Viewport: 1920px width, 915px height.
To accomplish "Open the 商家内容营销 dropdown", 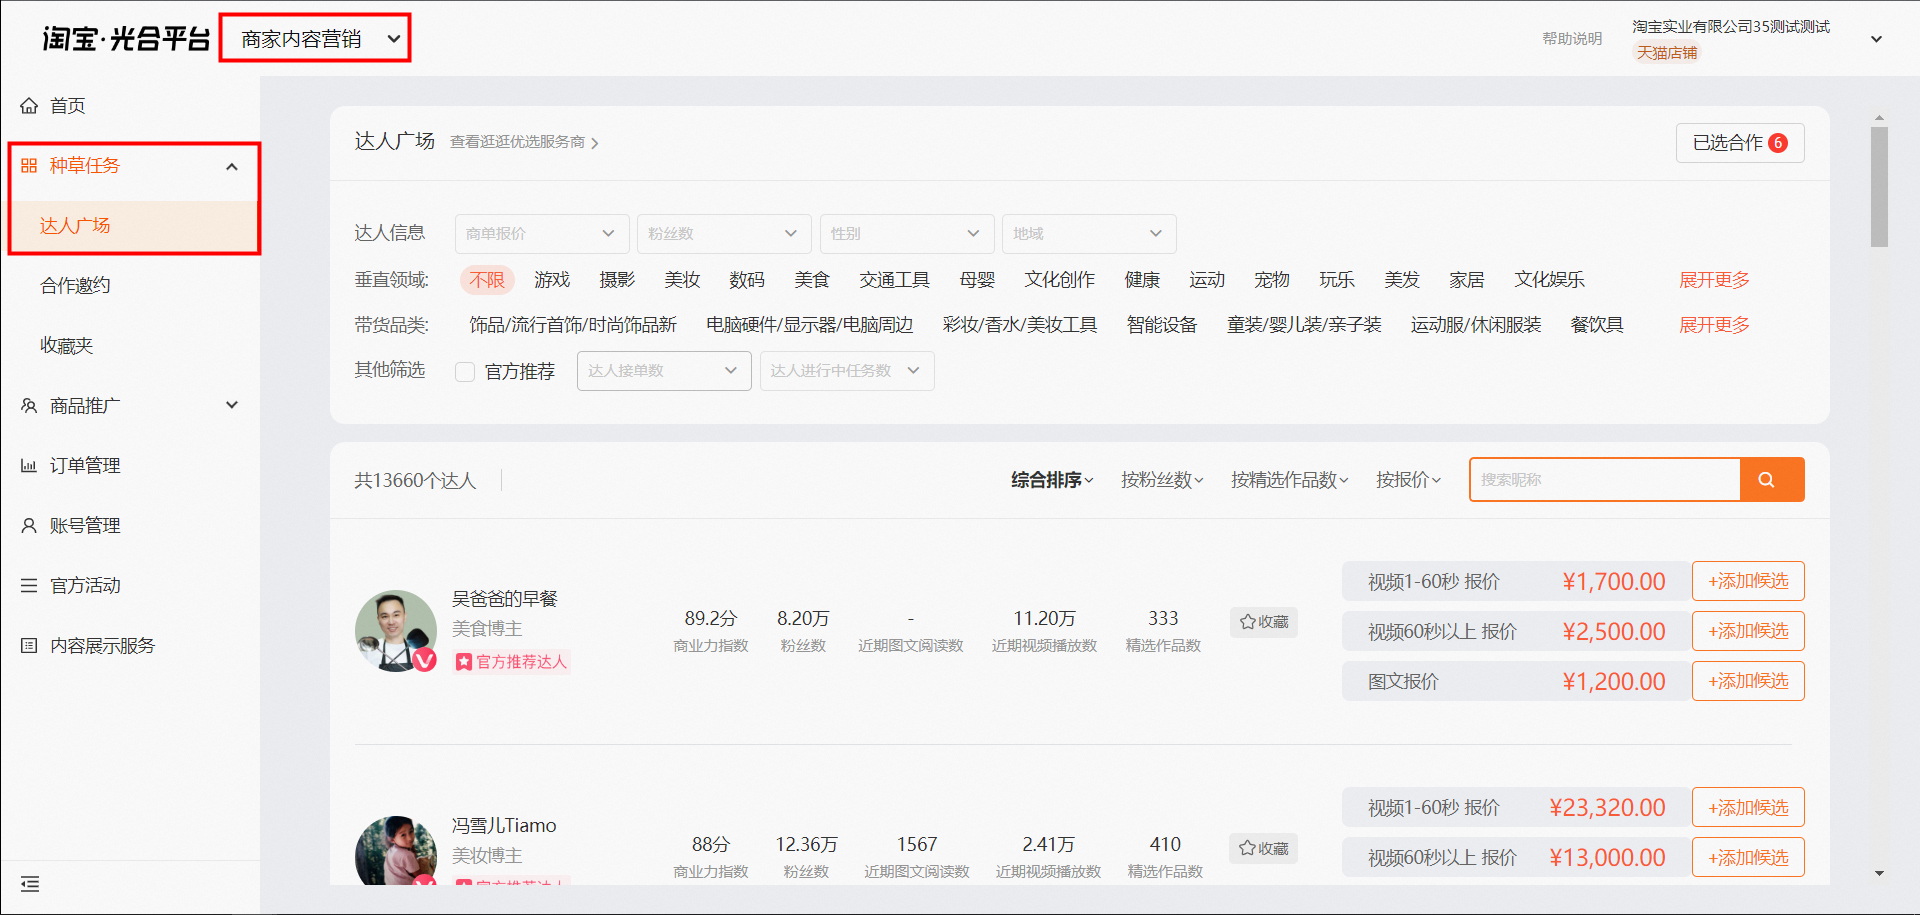I will [315, 39].
